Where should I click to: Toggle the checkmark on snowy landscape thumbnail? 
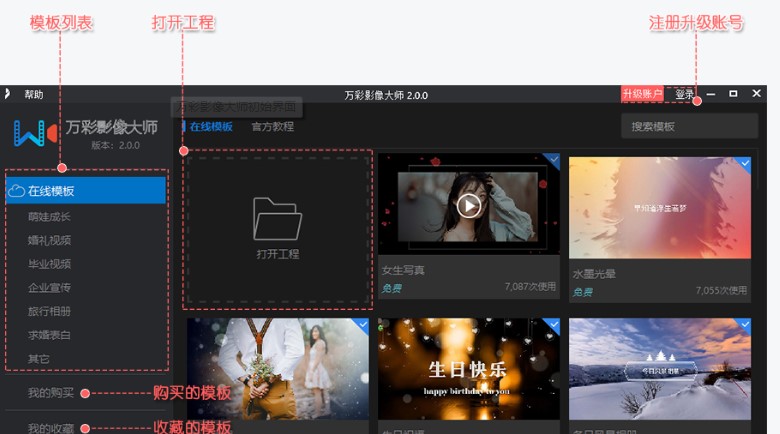745,325
